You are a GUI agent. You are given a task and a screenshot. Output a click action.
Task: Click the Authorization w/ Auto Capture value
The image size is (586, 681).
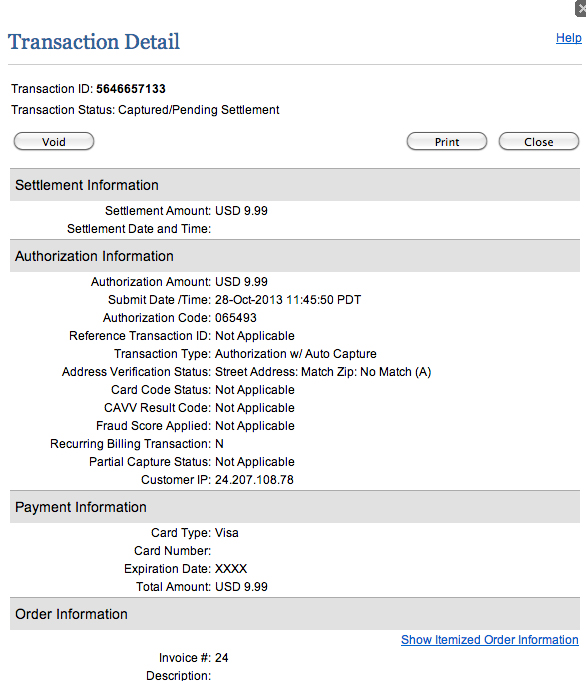tap(296, 354)
